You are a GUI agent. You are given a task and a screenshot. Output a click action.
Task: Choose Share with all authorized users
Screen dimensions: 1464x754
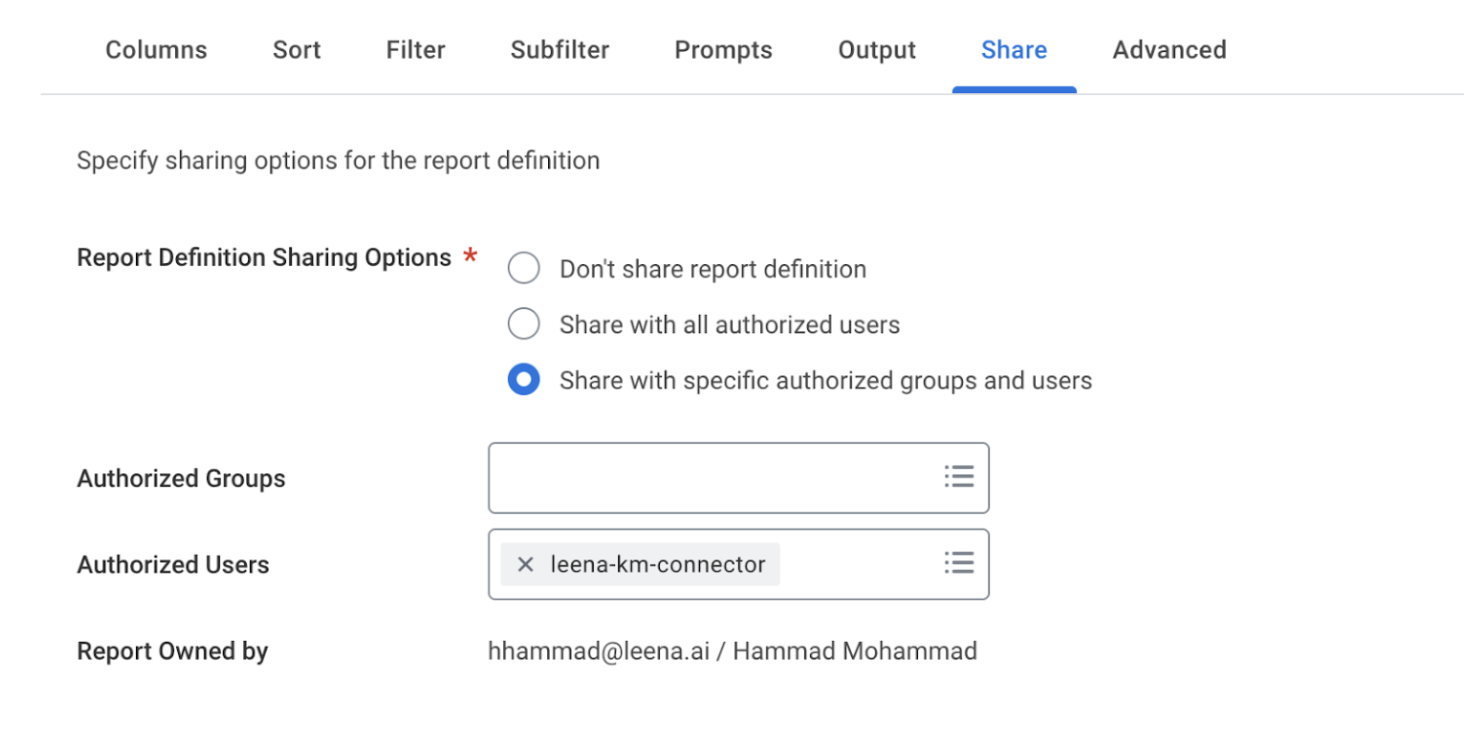pyautogui.click(x=524, y=325)
